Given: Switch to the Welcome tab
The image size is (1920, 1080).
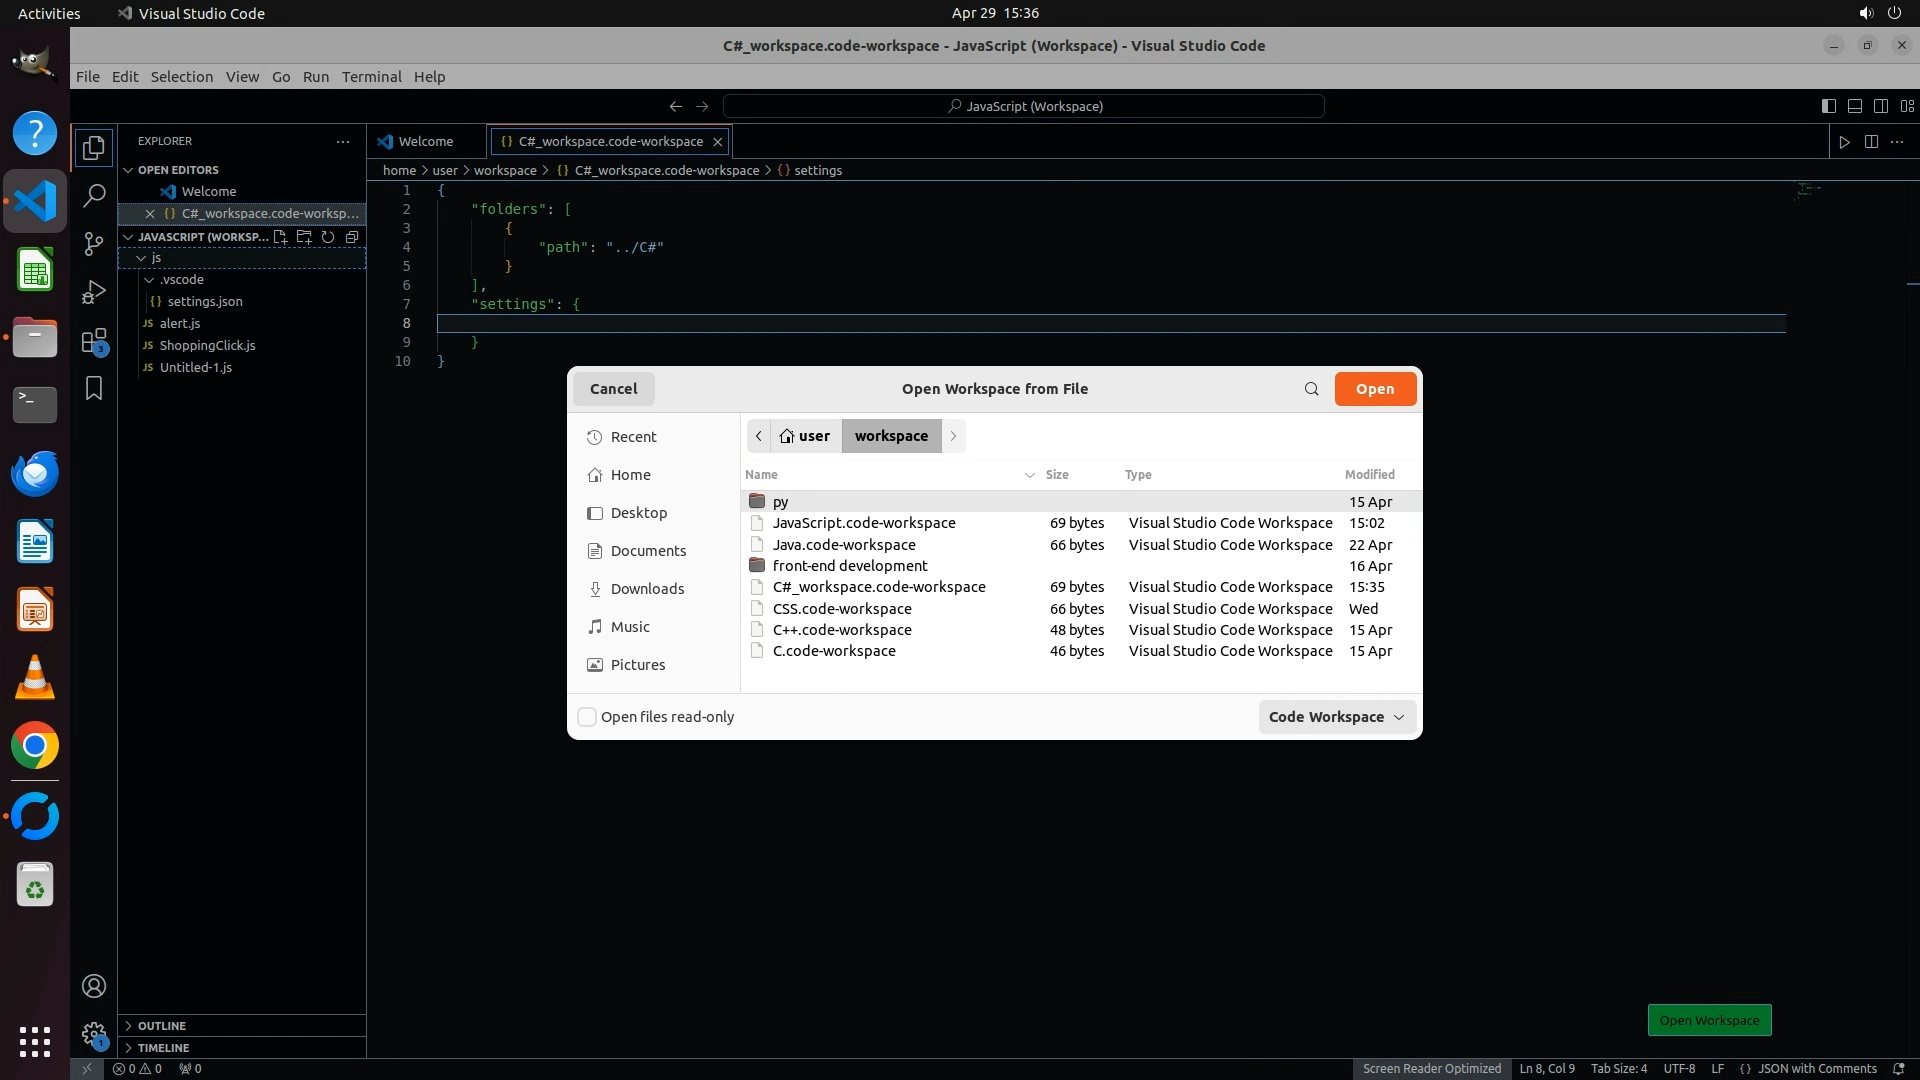Looking at the screenshot, I should 425,141.
